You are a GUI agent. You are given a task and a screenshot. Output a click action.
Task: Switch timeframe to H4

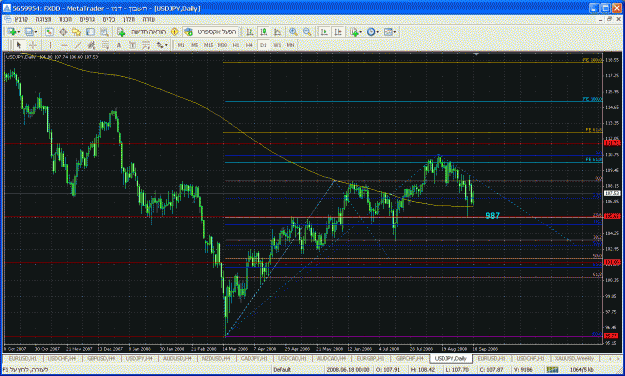point(250,45)
